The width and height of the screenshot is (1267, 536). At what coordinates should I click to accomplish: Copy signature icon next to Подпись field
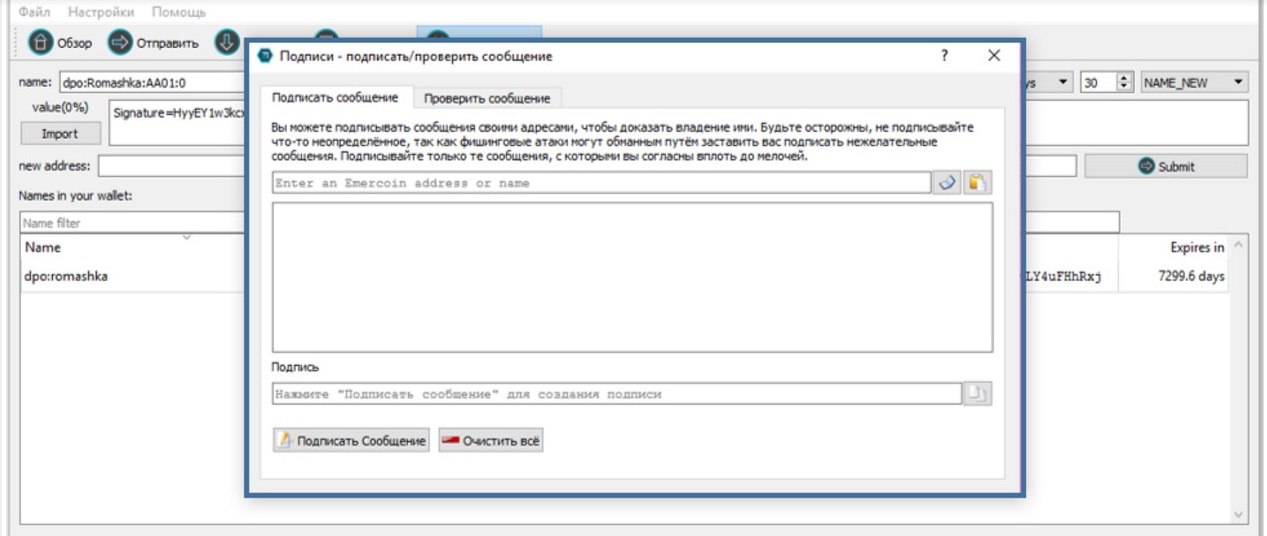pyautogui.click(x=977, y=394)
